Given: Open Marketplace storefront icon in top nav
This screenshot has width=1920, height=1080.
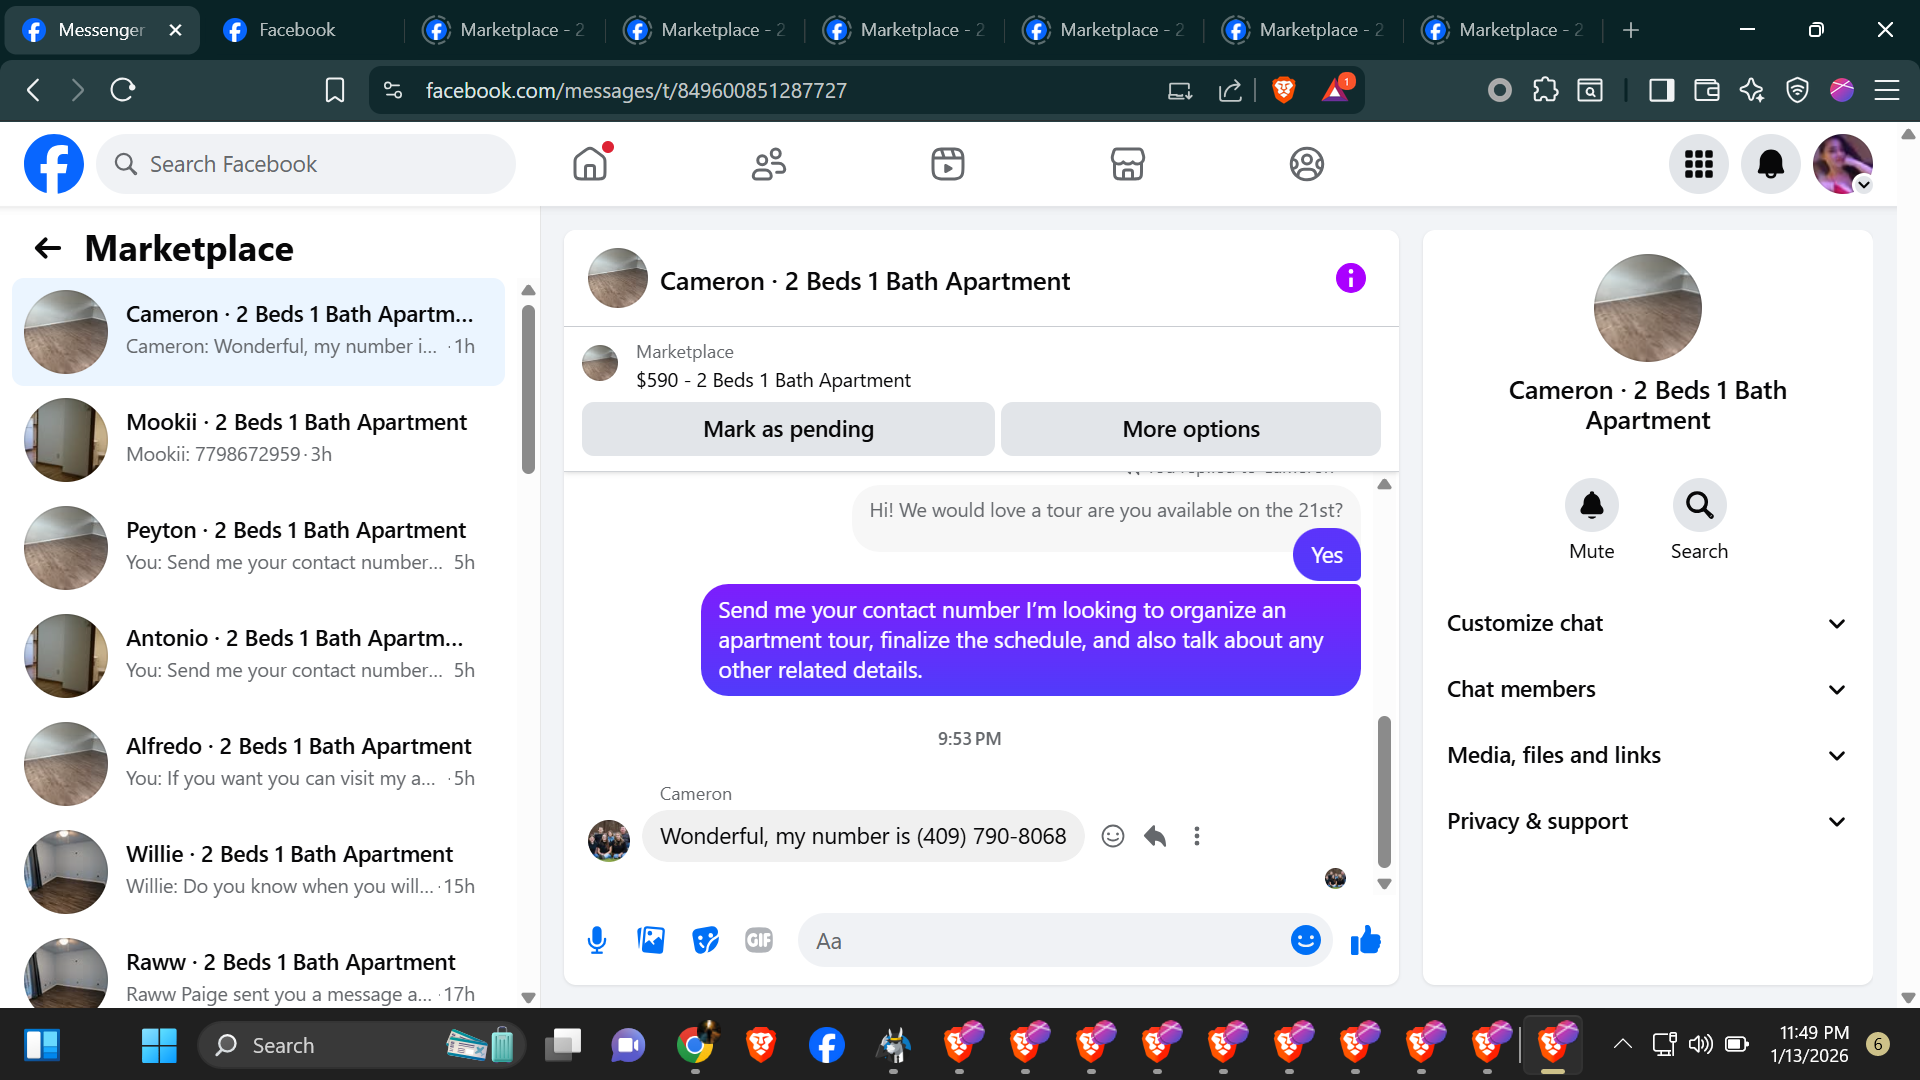Looking at the screenshot, I should pyautogui.click(x=1127, y=164).
